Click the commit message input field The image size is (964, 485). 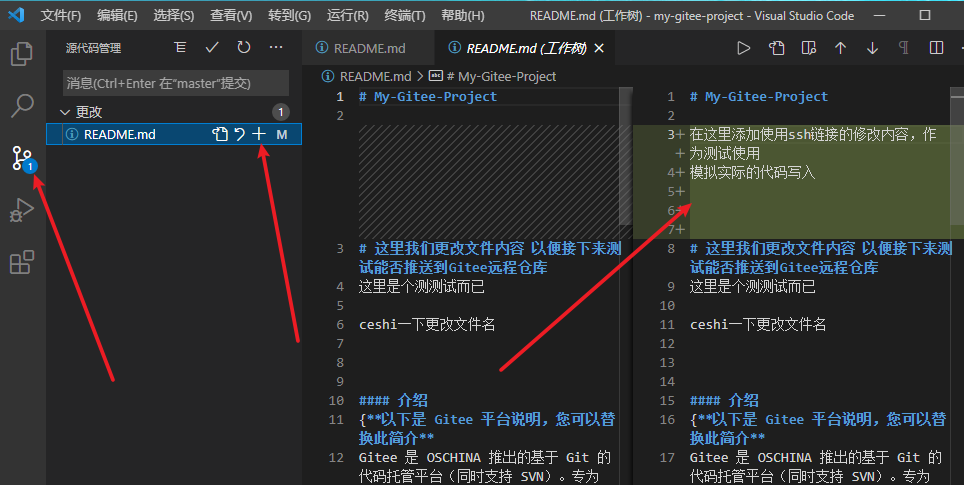(176, 83)
